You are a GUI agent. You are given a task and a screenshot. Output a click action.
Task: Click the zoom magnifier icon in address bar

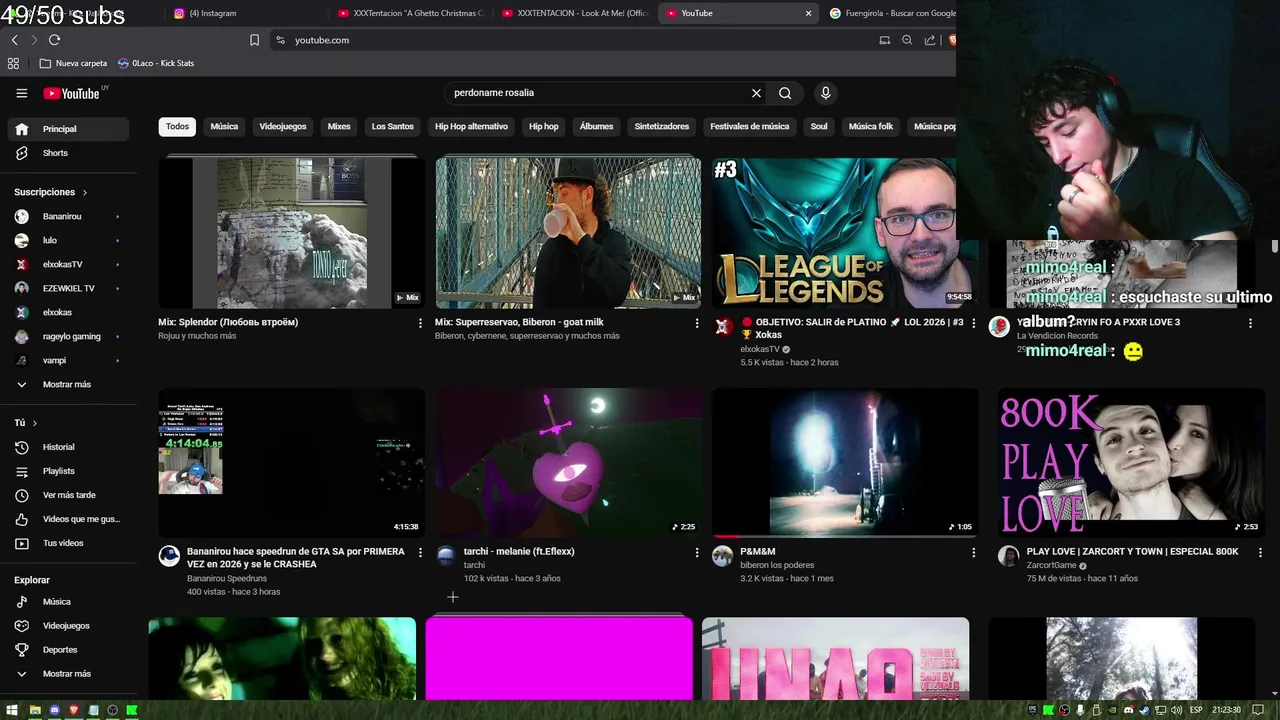pyautogui.click(x=907, y=40)
